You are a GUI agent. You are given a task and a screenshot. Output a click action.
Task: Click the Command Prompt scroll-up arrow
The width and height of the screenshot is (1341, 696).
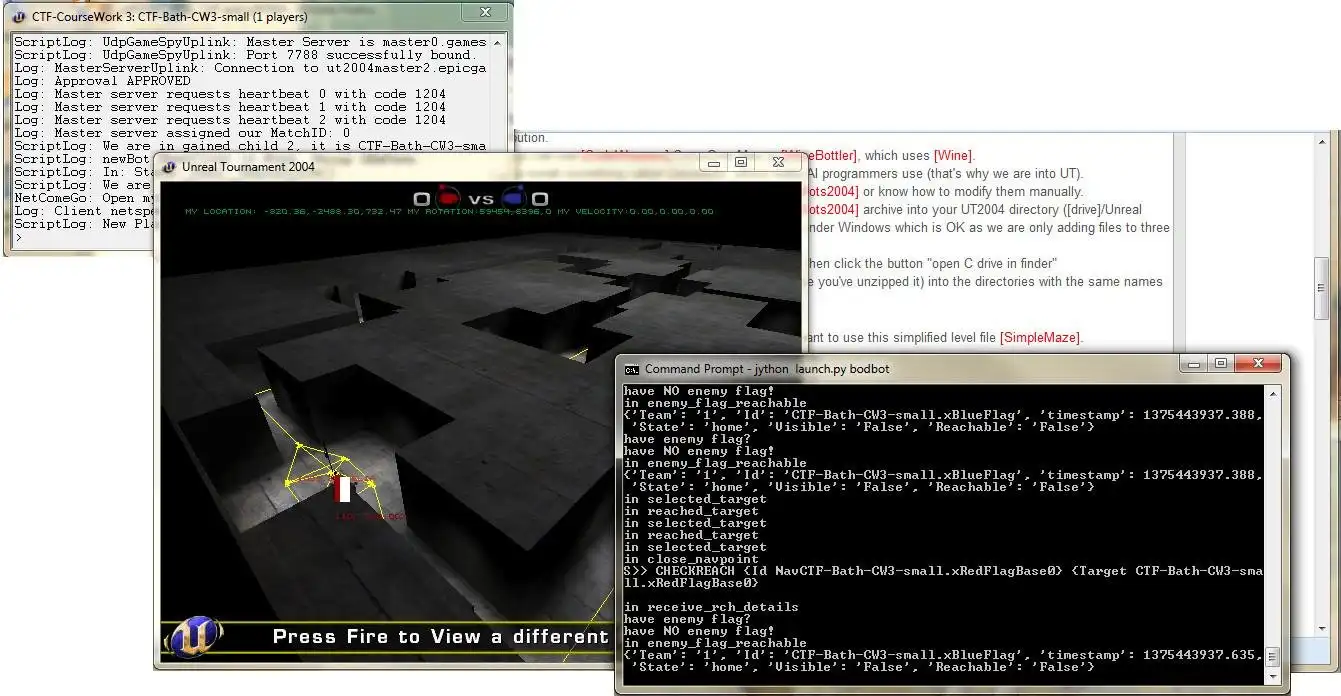point(1273,393)
